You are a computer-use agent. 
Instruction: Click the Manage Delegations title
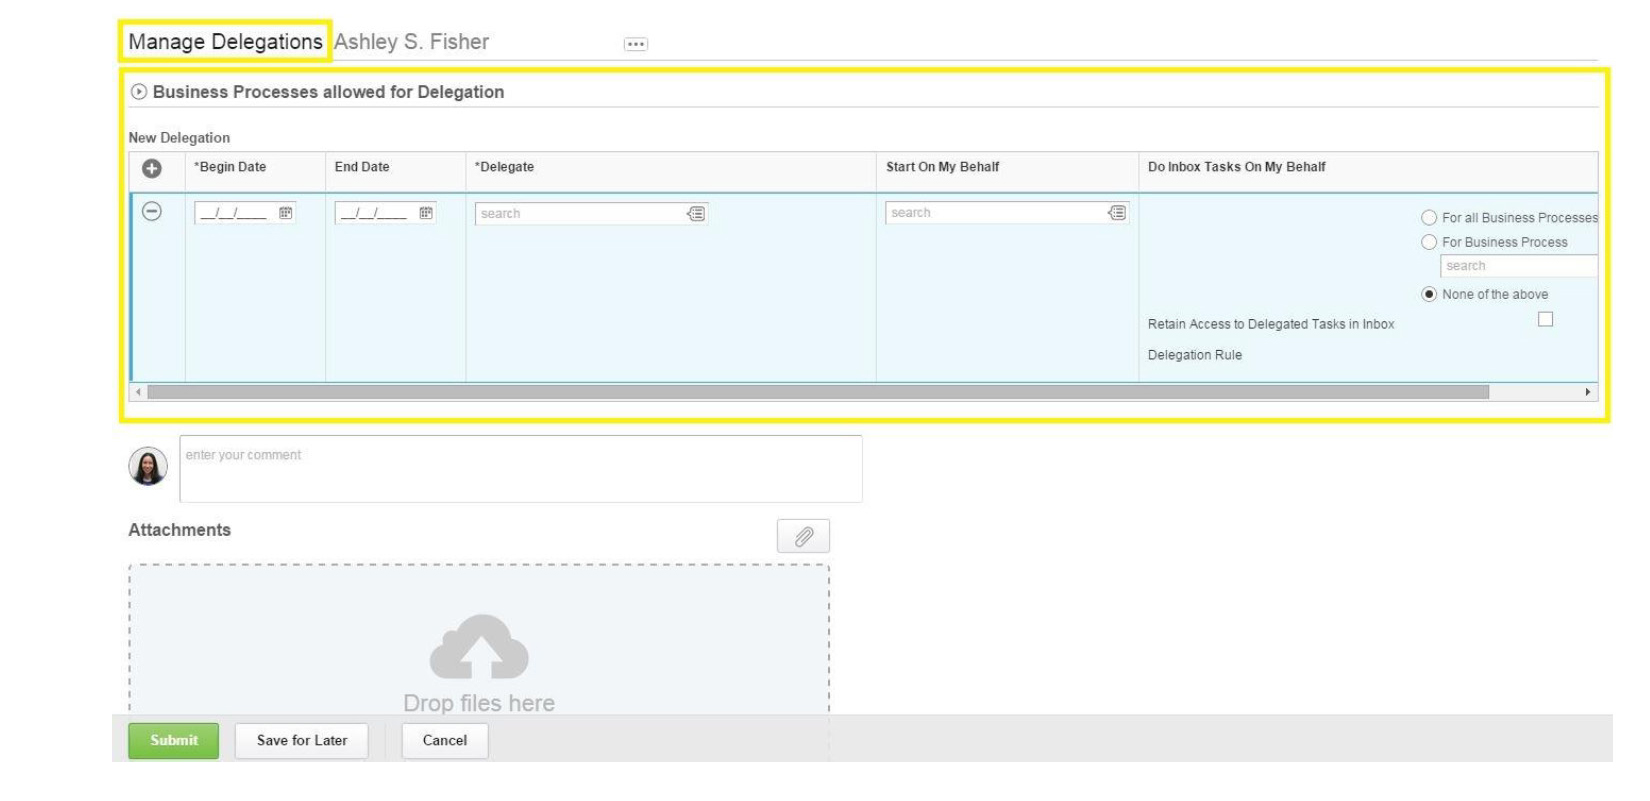225,42
